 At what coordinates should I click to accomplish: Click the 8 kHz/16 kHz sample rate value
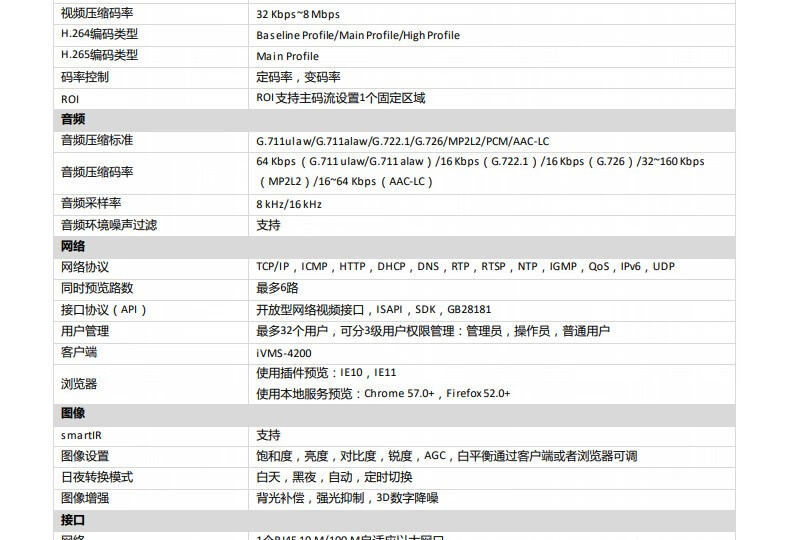[289, 205]
